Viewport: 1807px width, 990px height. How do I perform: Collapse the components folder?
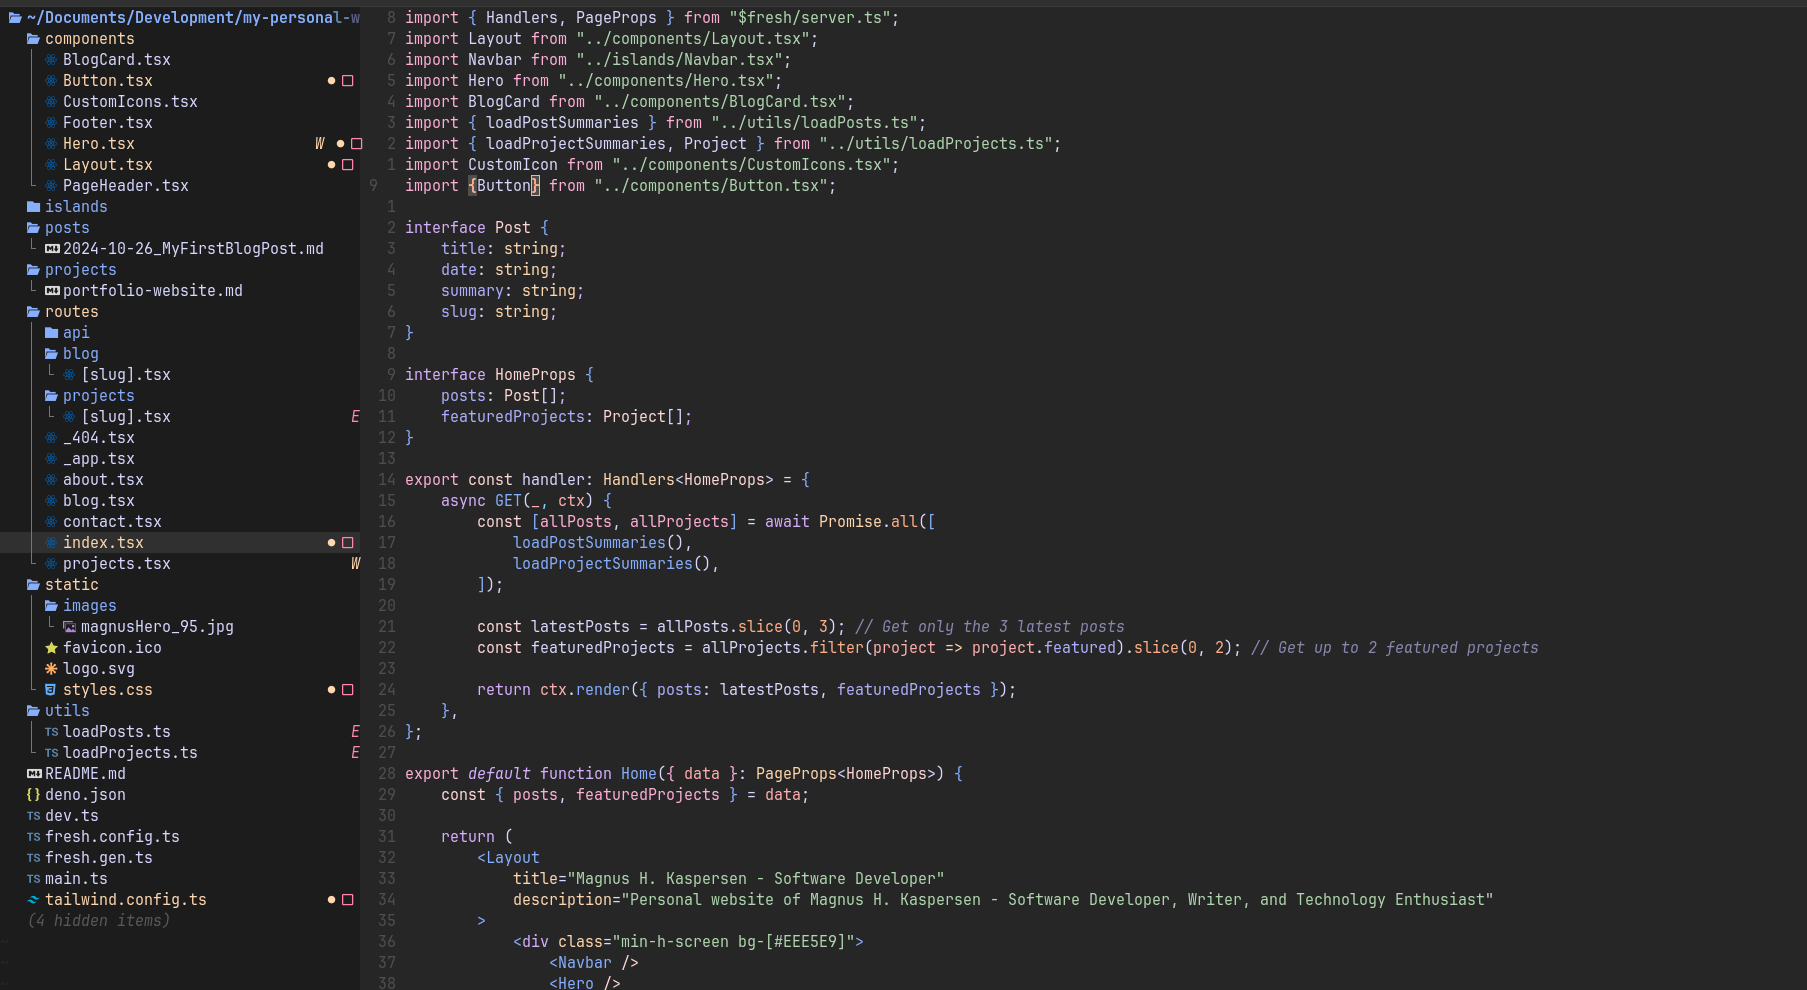(x=33, y=39)
